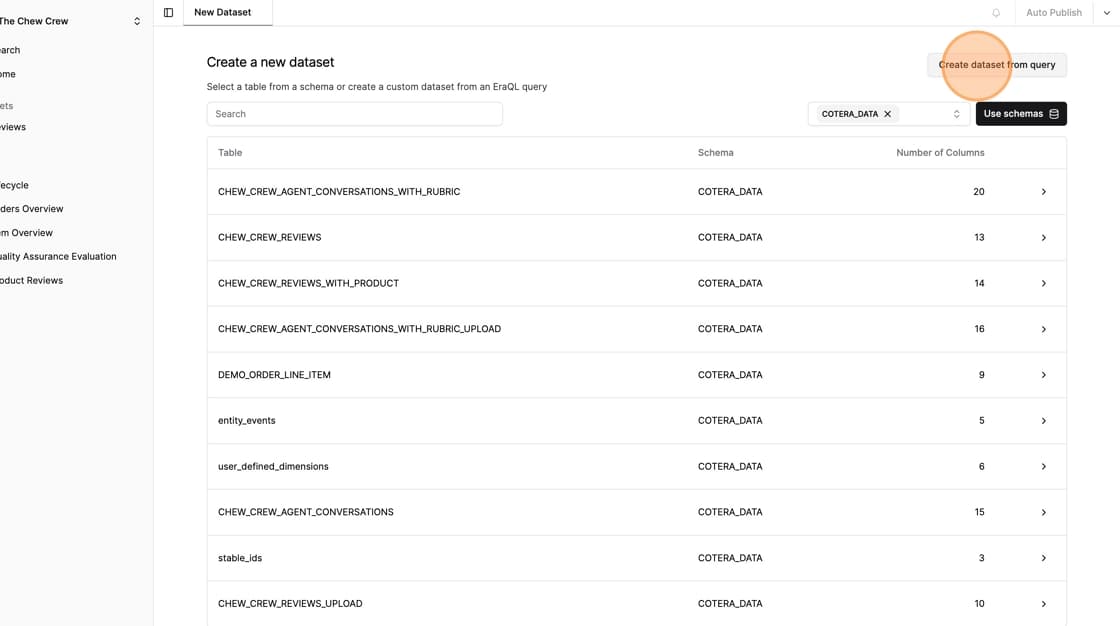
Task: Open CHEW_CREW_AGENT_CONVERSATIONS_WITH_RUBRIC row chevron
Action: coord(1043,192)
